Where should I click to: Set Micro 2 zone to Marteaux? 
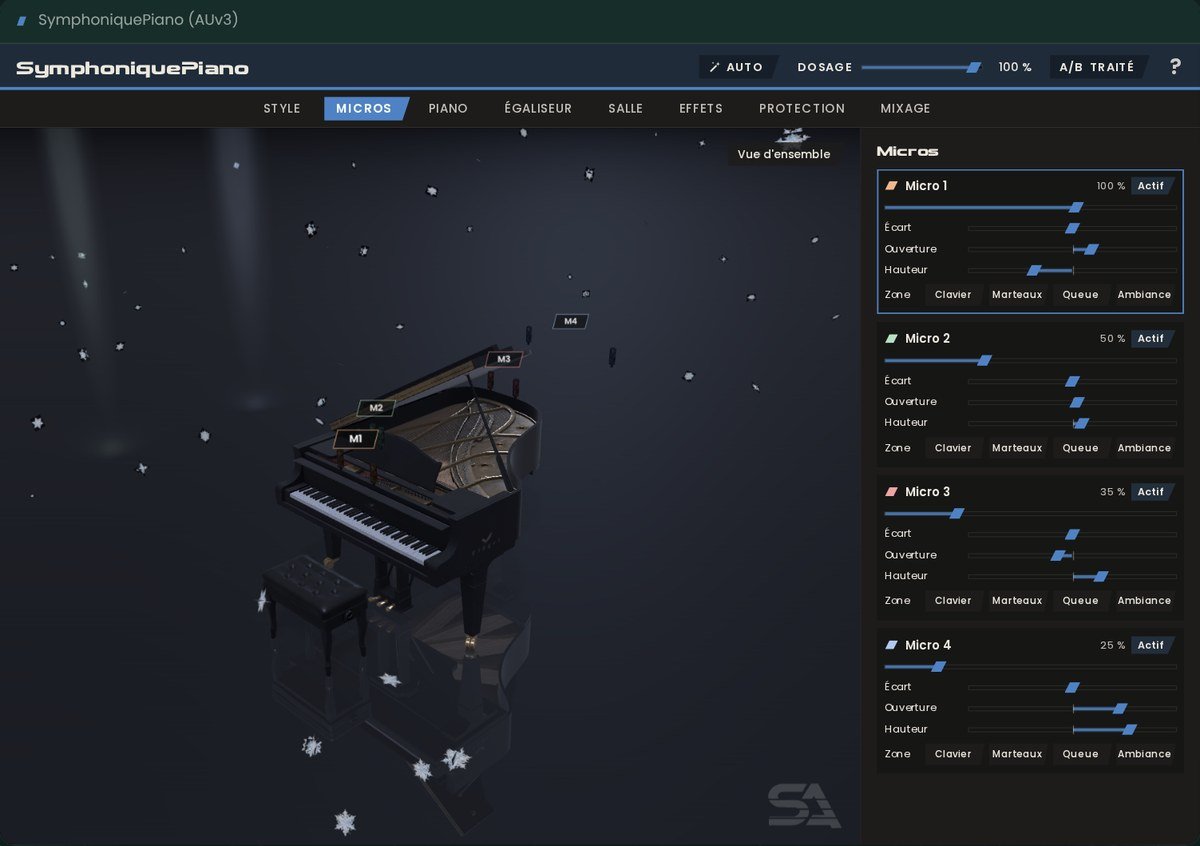pos(1017,448)
